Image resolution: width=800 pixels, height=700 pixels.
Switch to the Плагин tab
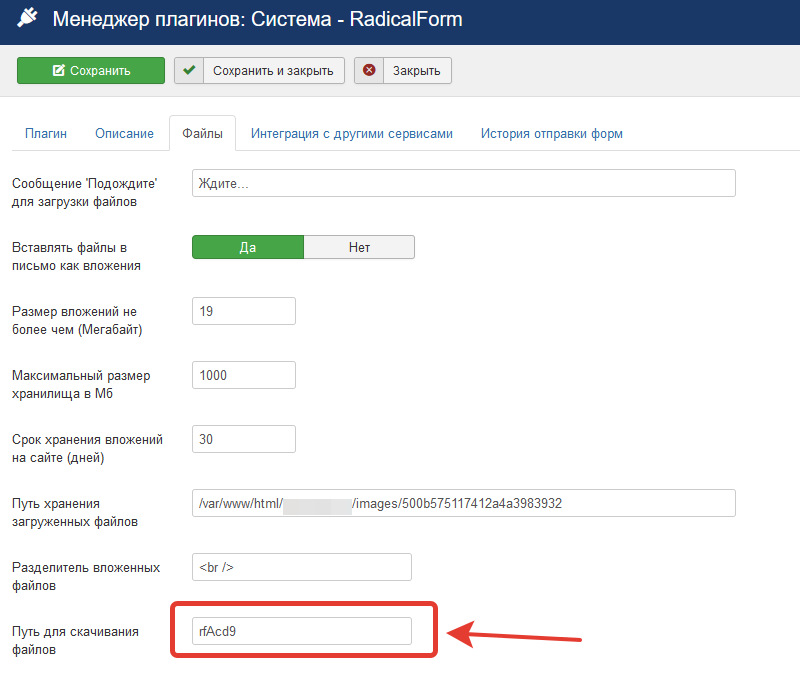pyautogui.click(x=46, y=134)
